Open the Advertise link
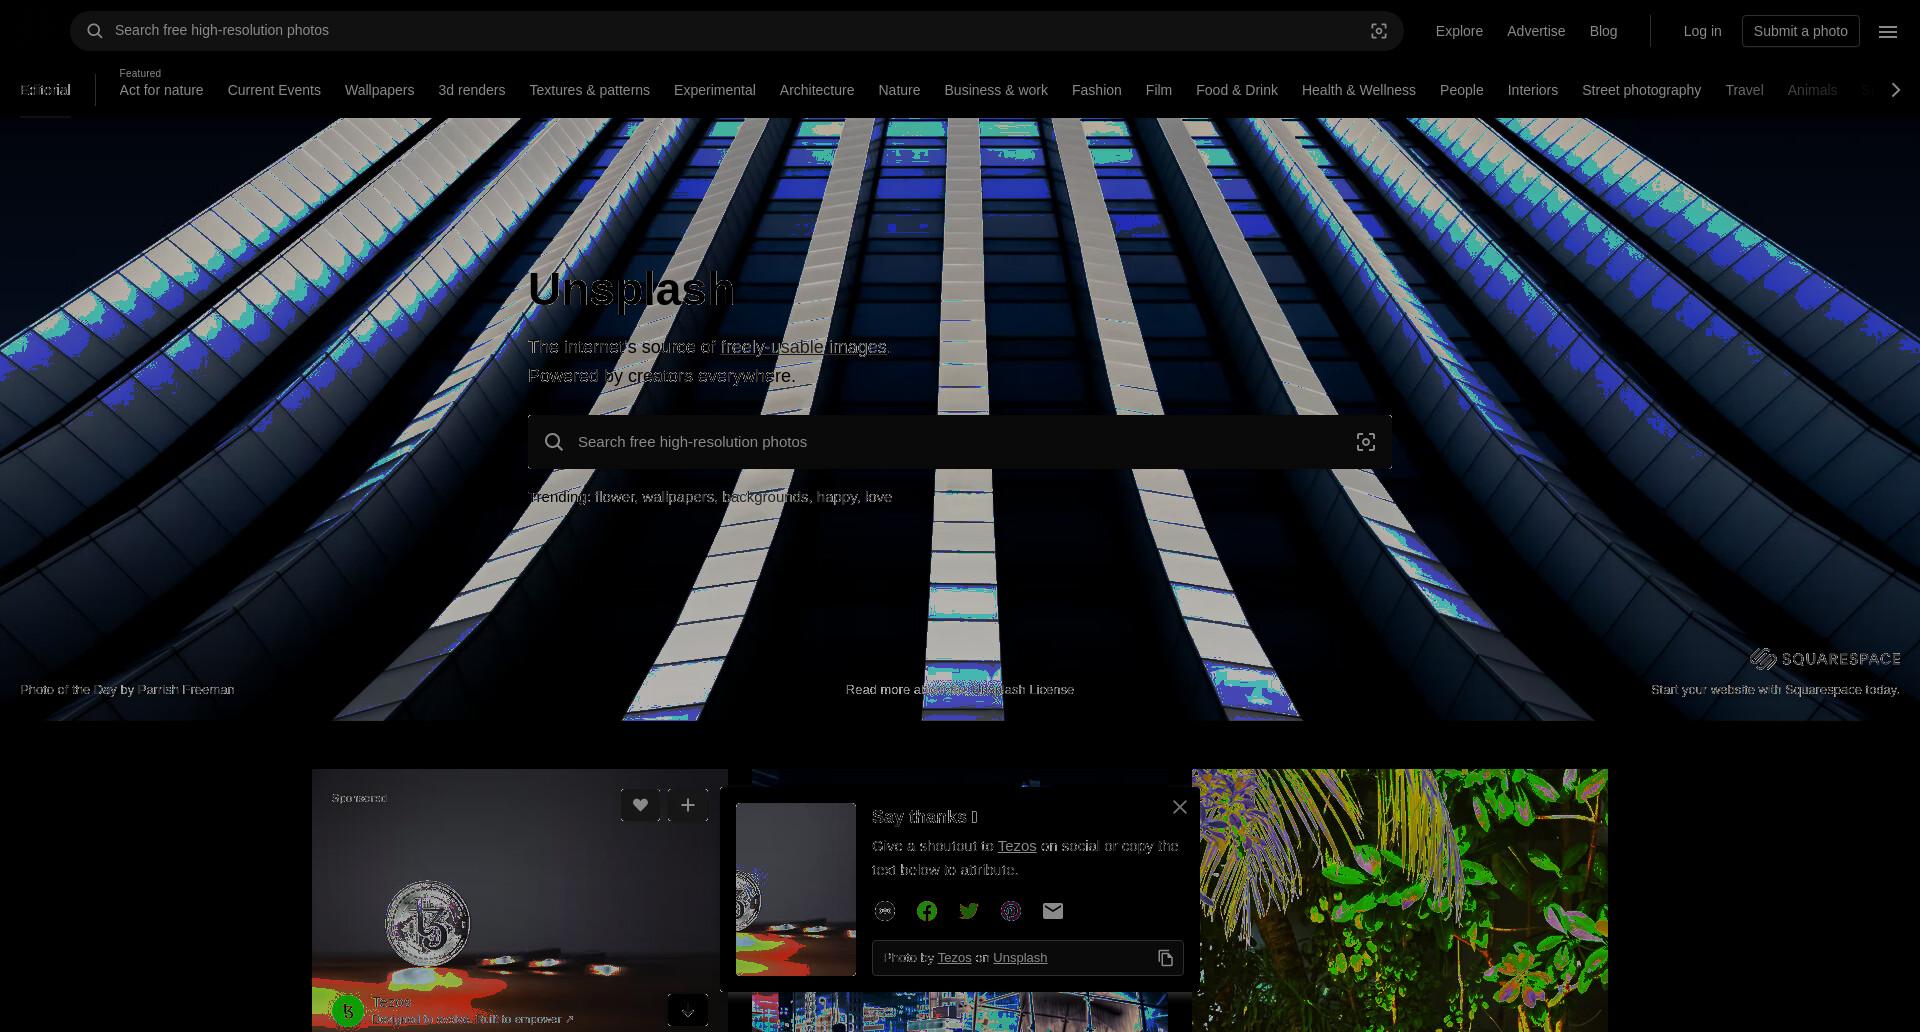Viewport: 1920px width, 1032px height. tap(1536, 31)
